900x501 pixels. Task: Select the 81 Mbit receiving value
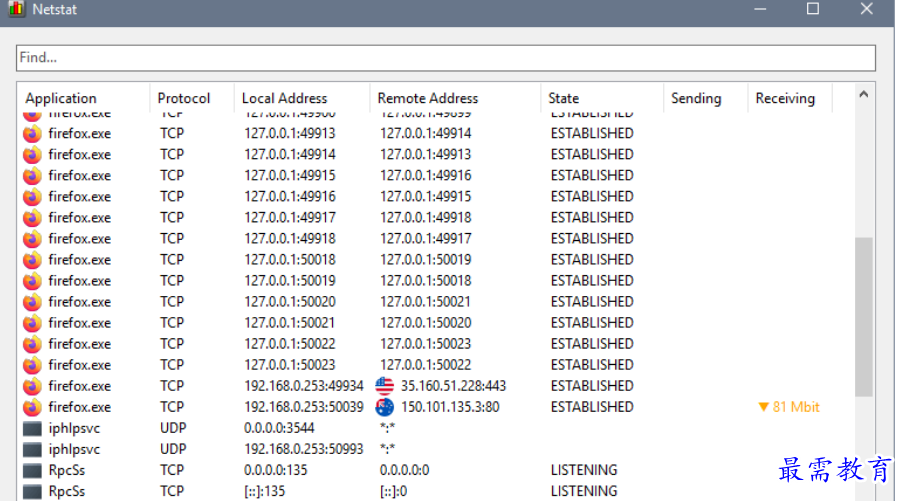(x=796, y=407)
